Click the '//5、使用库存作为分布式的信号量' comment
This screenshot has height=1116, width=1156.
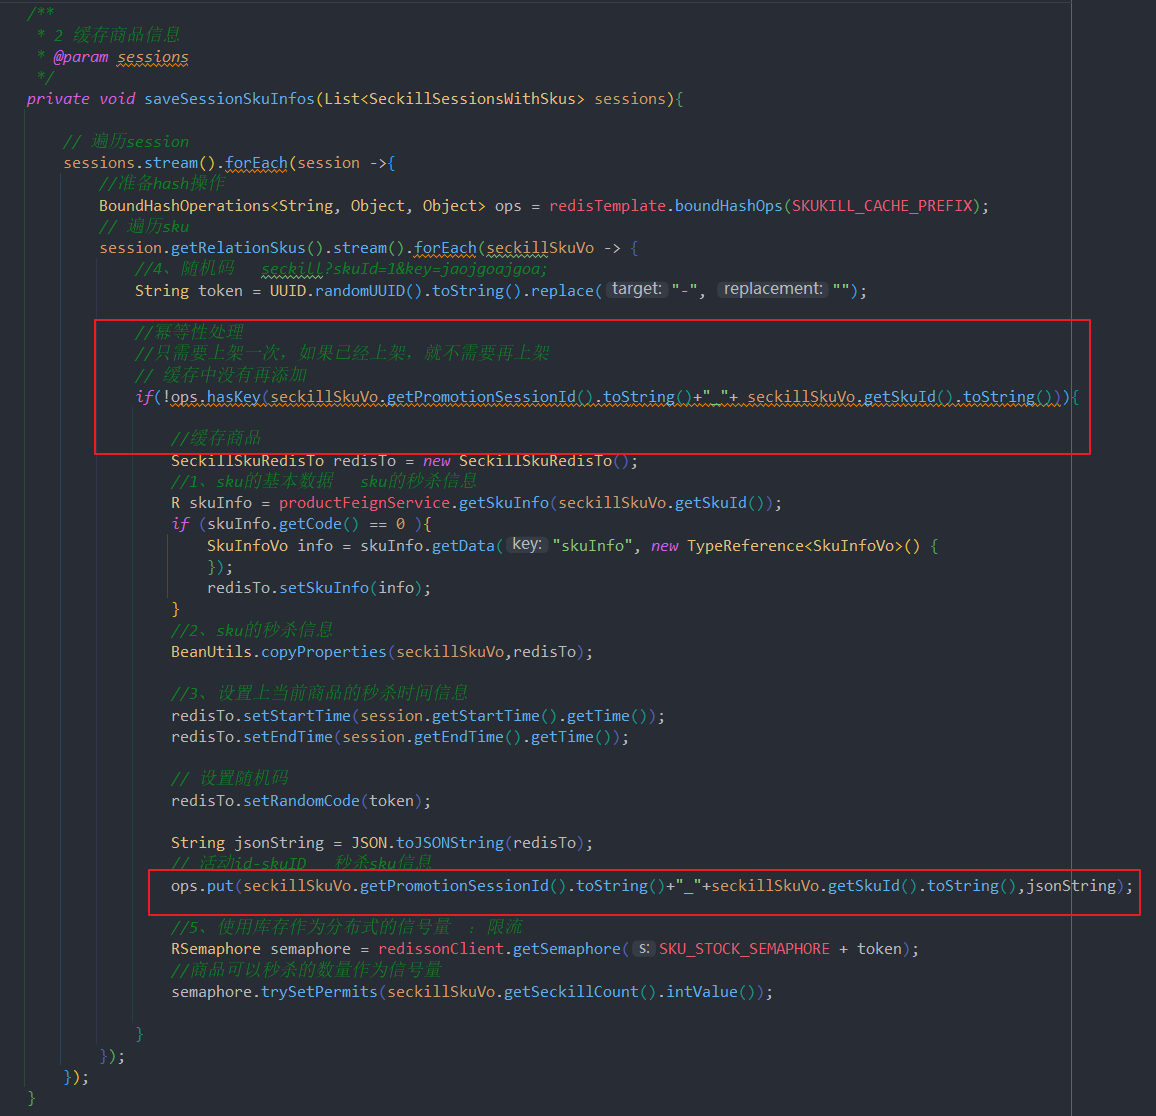pos(310,927)
